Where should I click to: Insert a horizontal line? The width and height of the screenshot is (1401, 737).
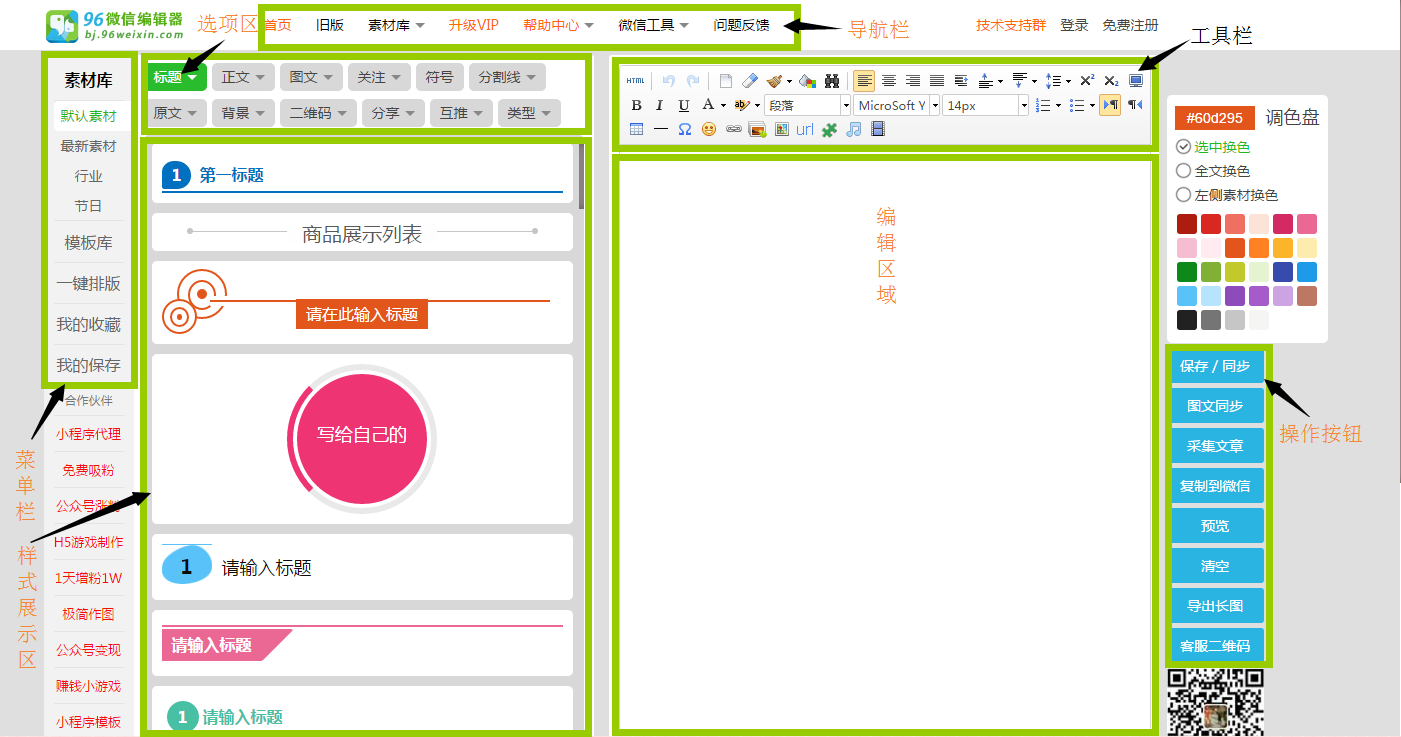660,129
